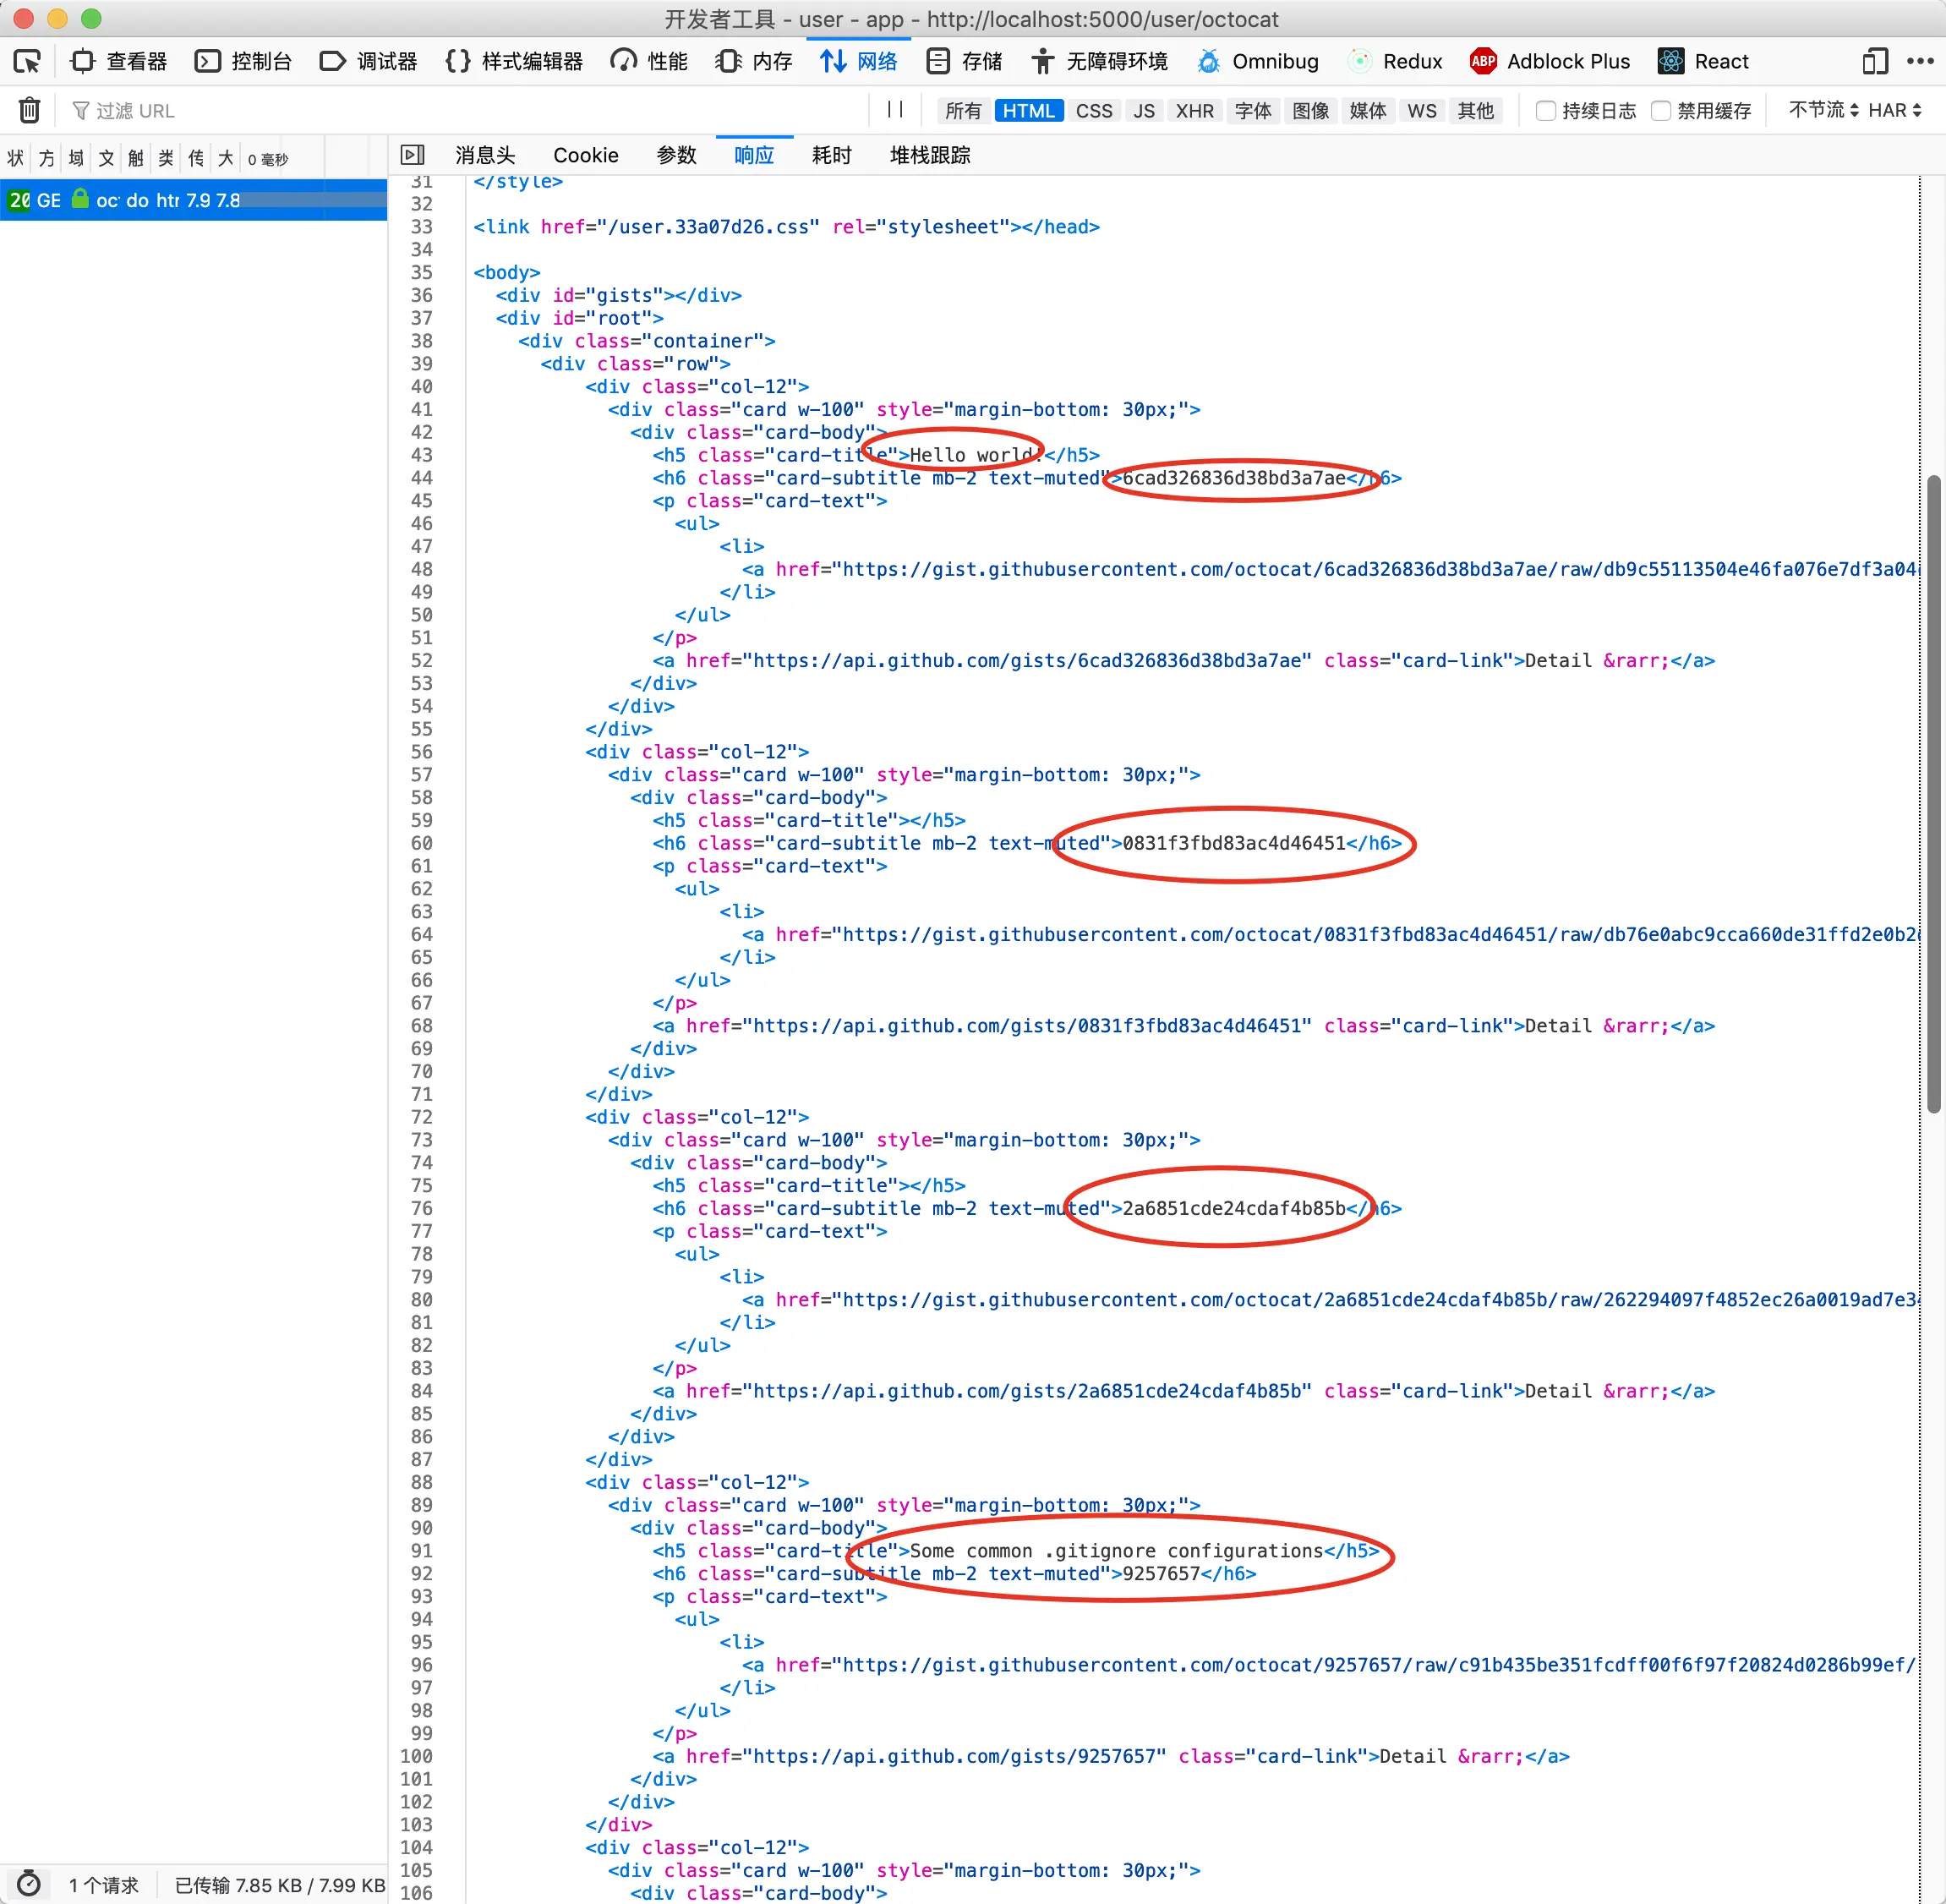Click the response vertical scrollbar thumb
Screen dimensions: 1946x1904
tap(1933, 795)
